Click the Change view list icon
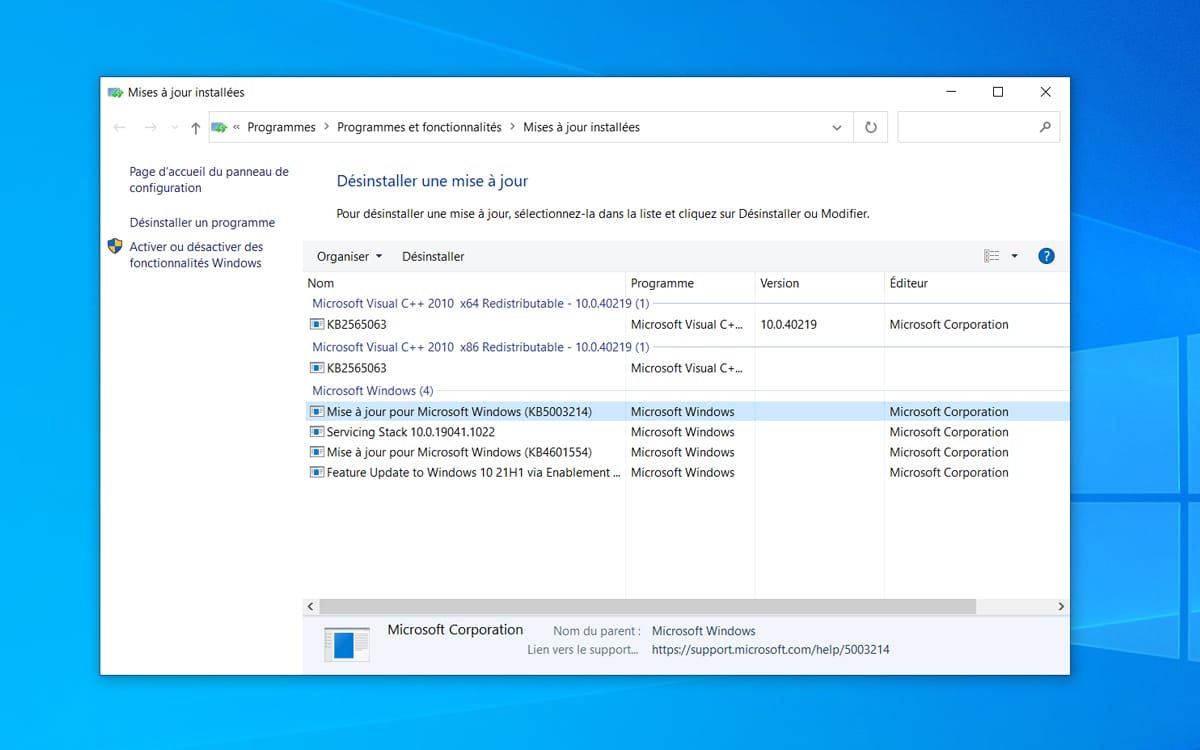 click(992, 256)
